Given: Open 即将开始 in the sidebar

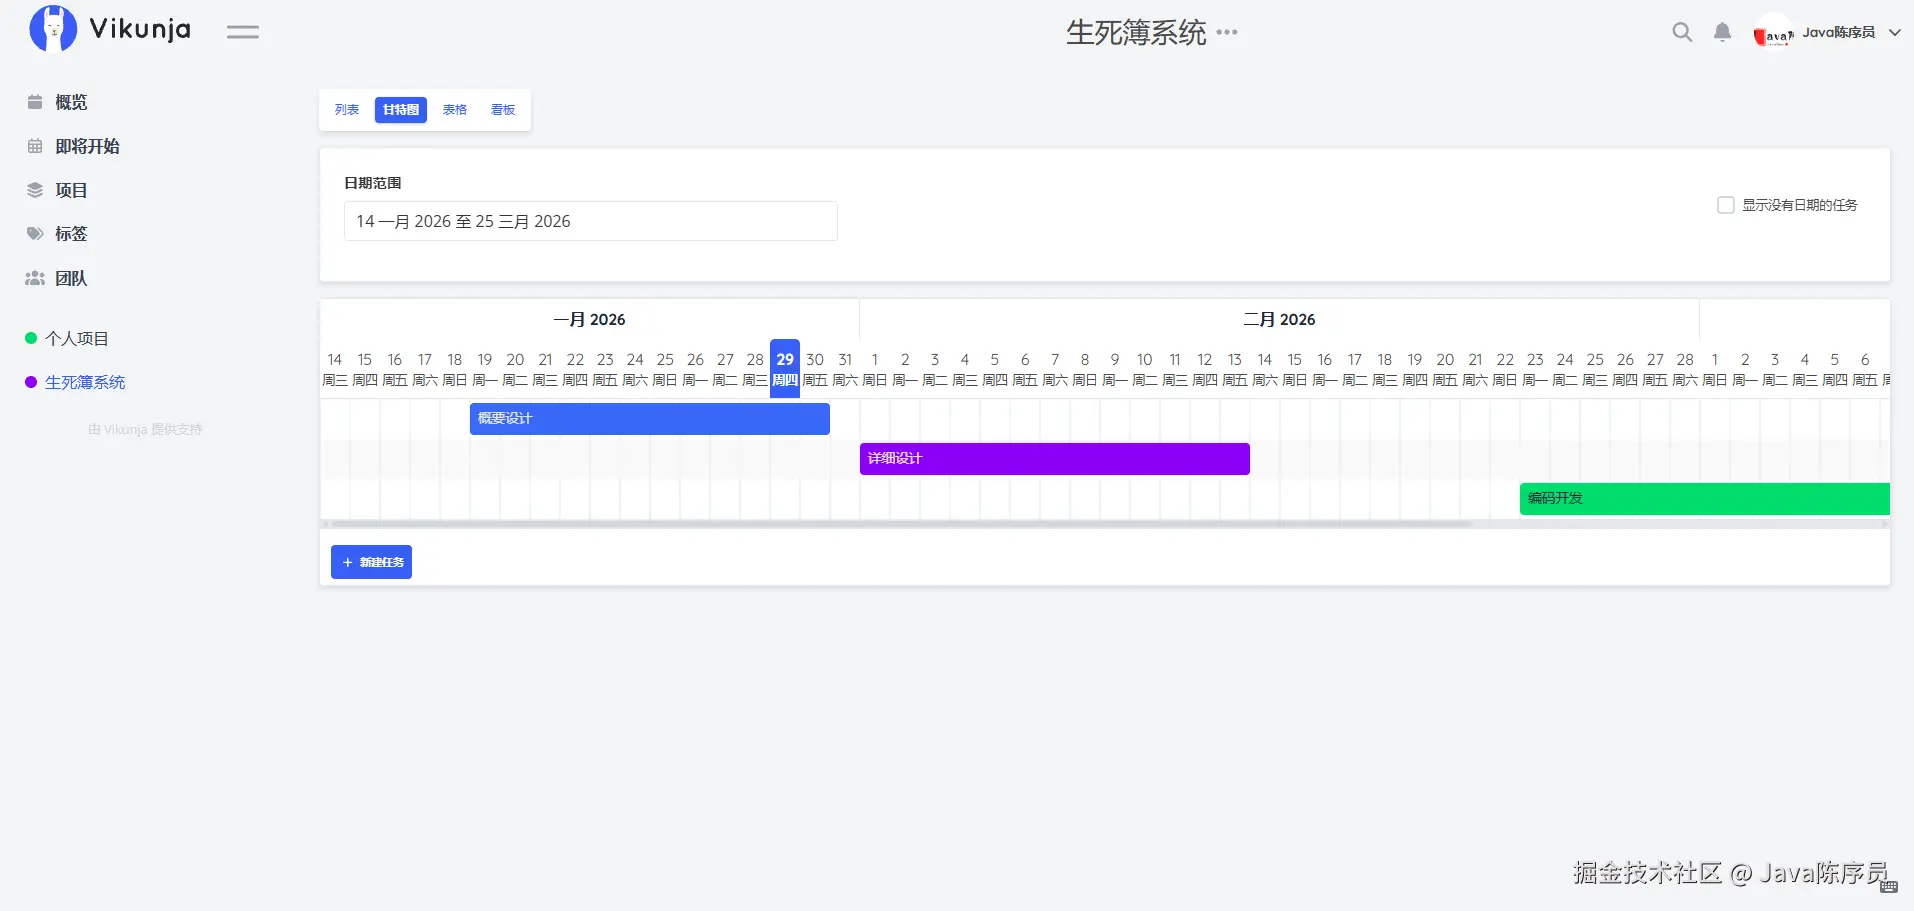Looking at the screenshot, I should point(87,146).
